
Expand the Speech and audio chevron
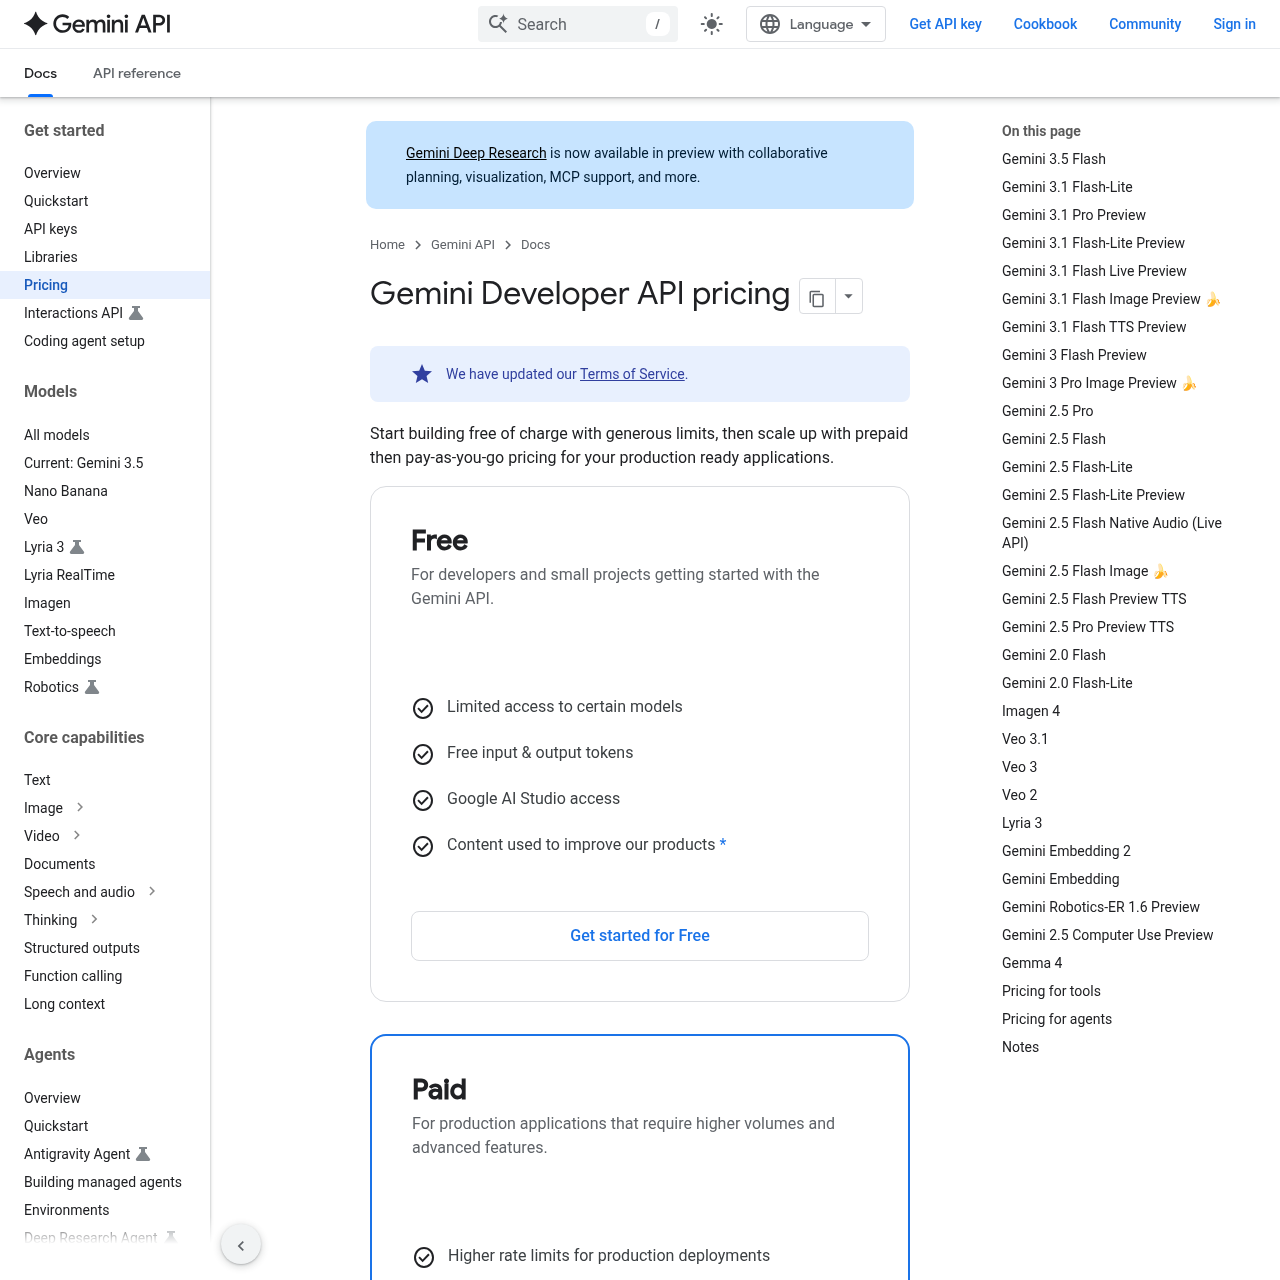point(152,891)
